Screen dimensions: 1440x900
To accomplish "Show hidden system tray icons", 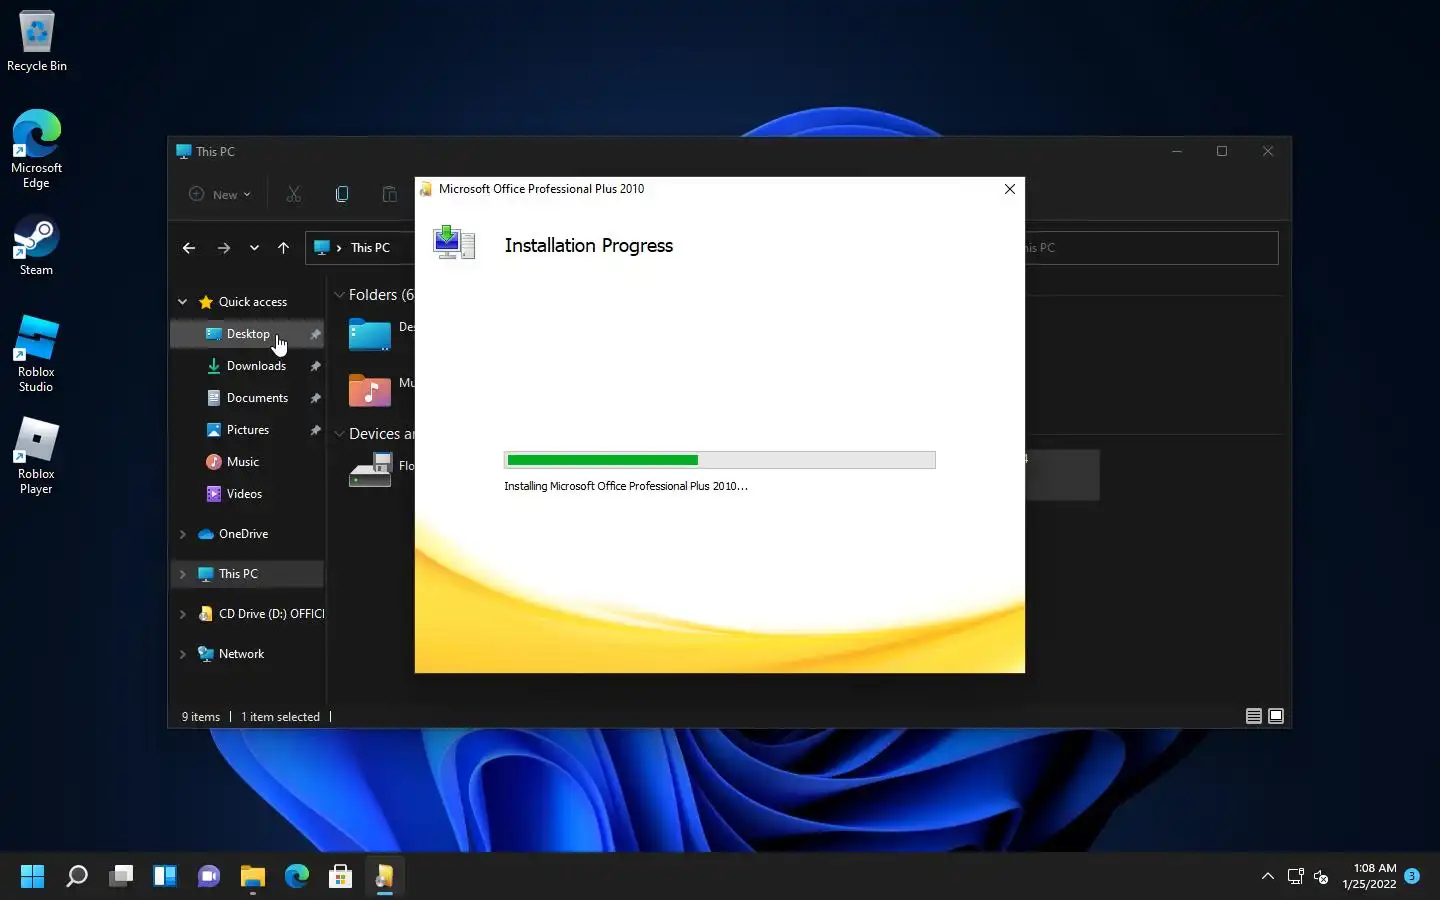I will pyautogui.click(x=1268, y=877).
